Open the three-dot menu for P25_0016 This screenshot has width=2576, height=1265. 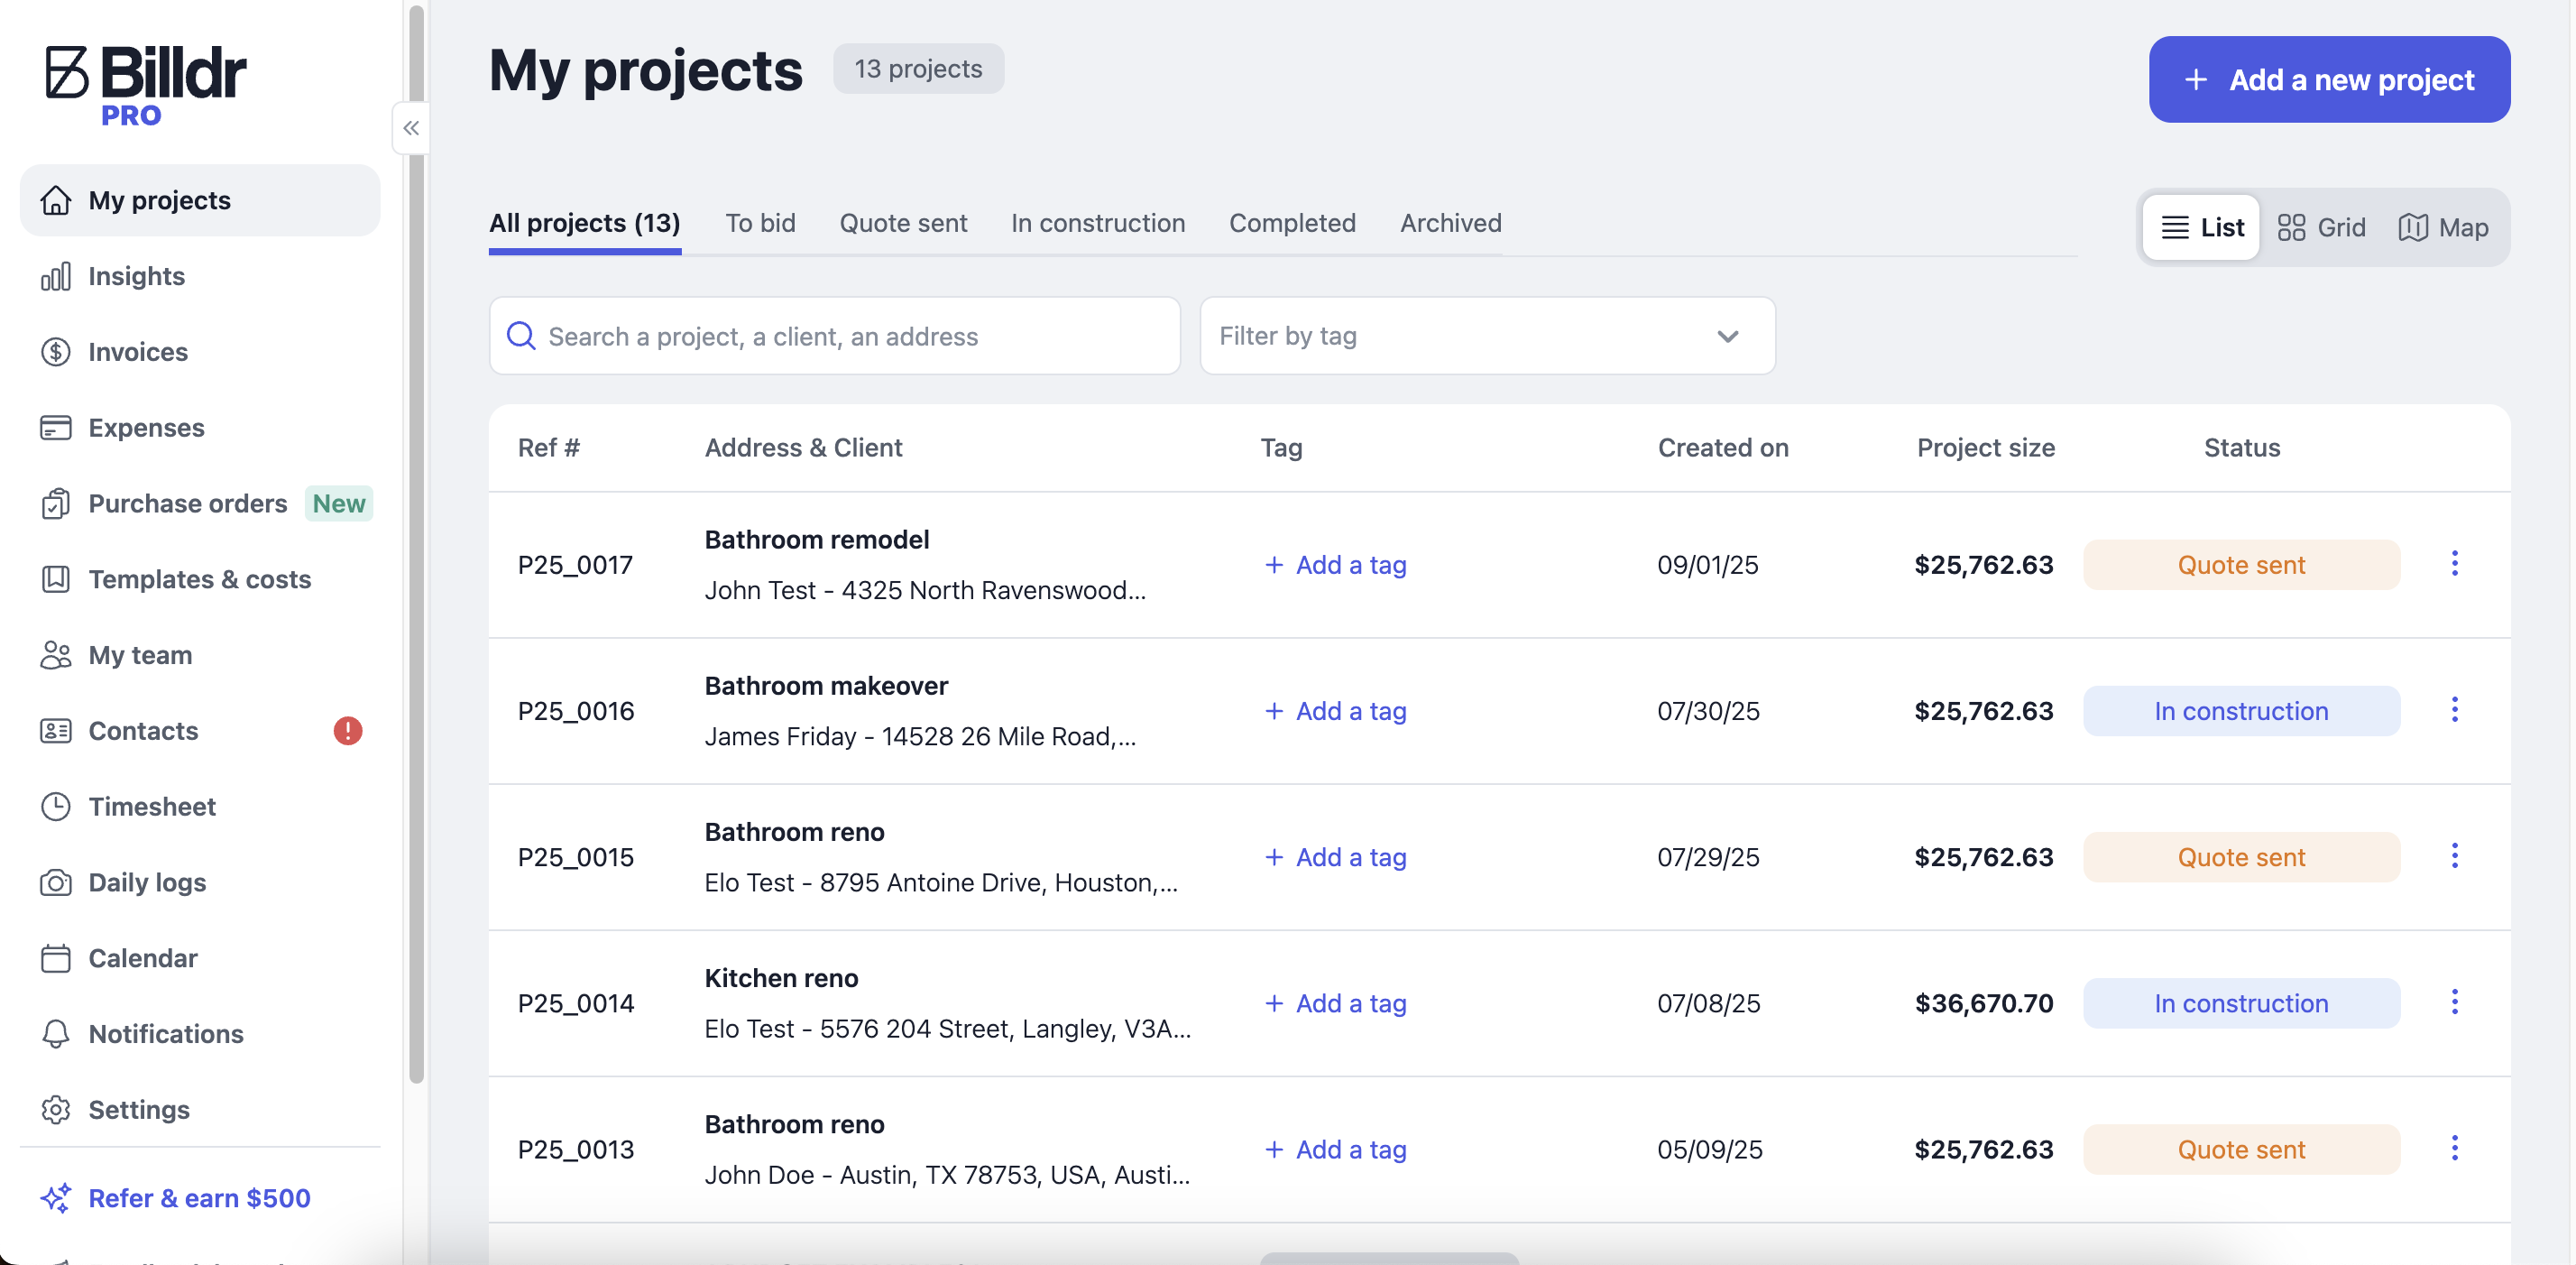[2454, 710]
